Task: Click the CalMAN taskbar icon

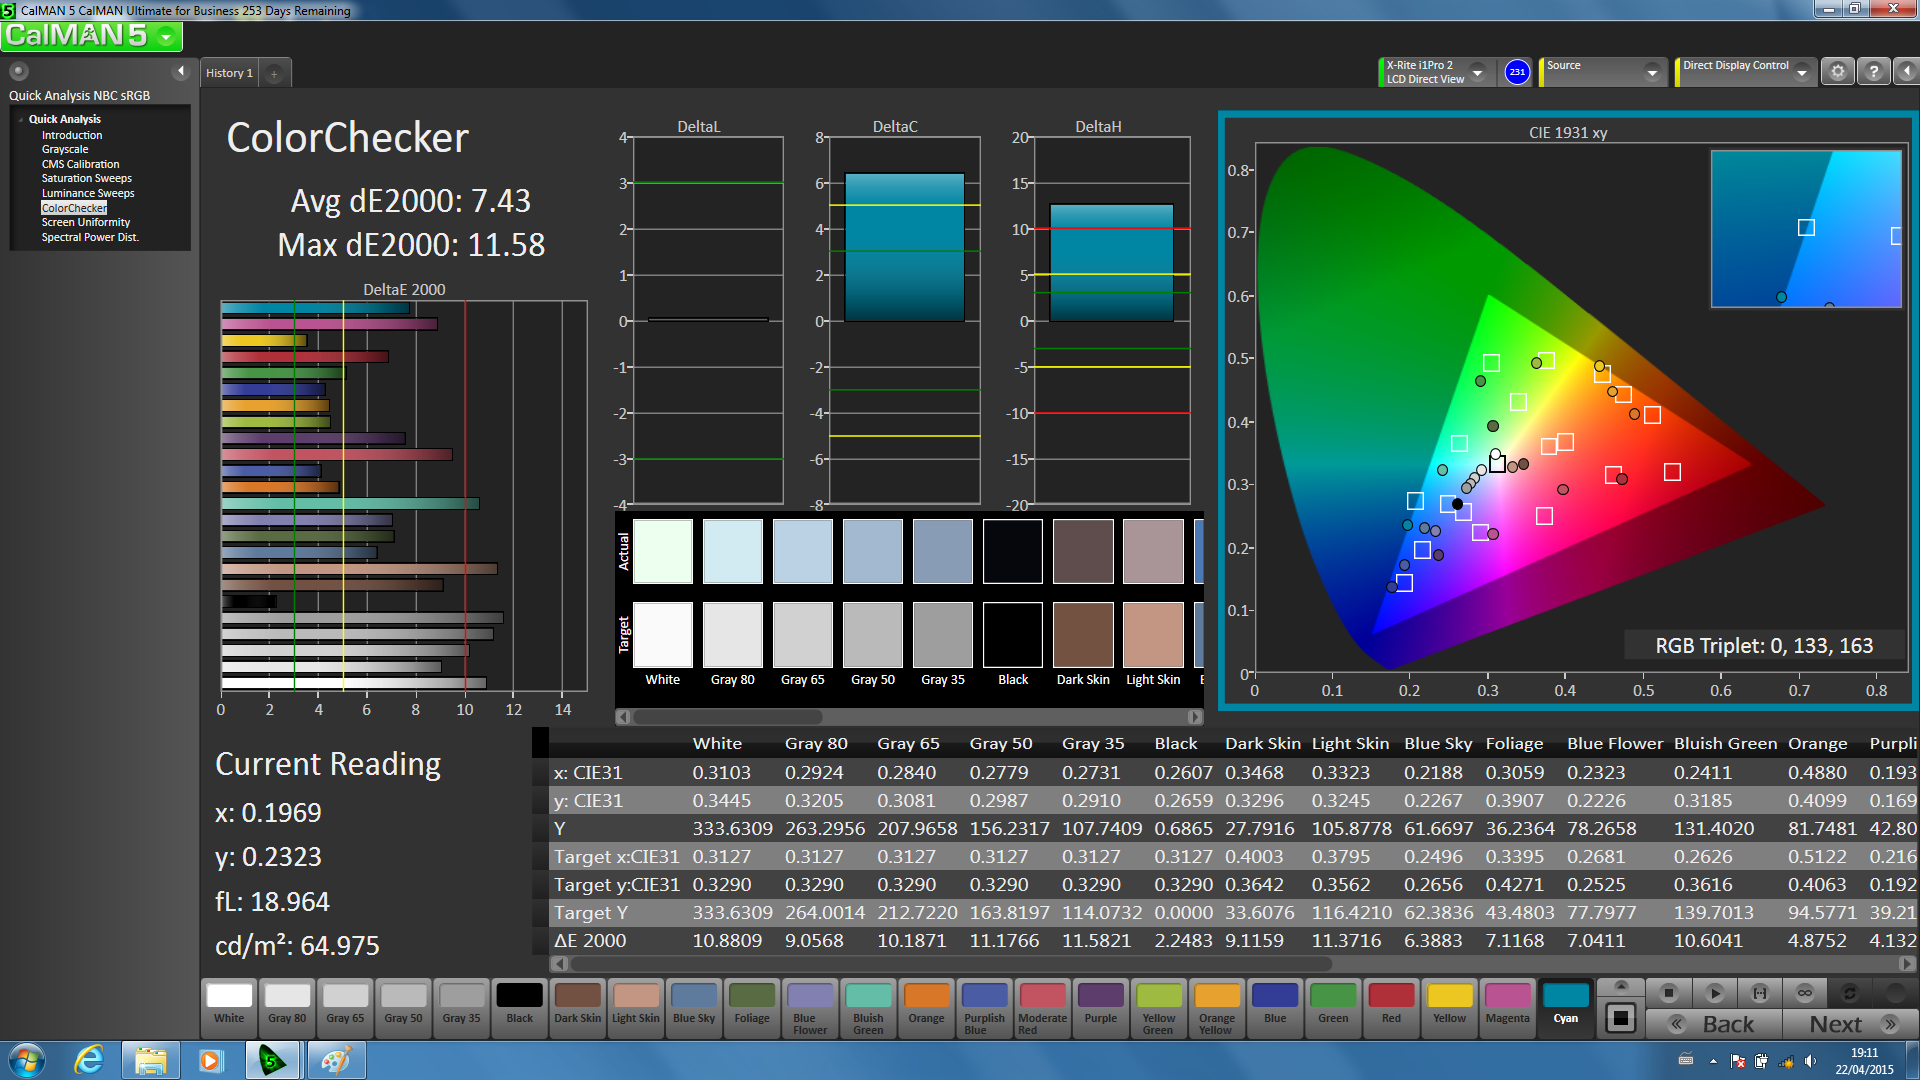Action: [272, 1060]
